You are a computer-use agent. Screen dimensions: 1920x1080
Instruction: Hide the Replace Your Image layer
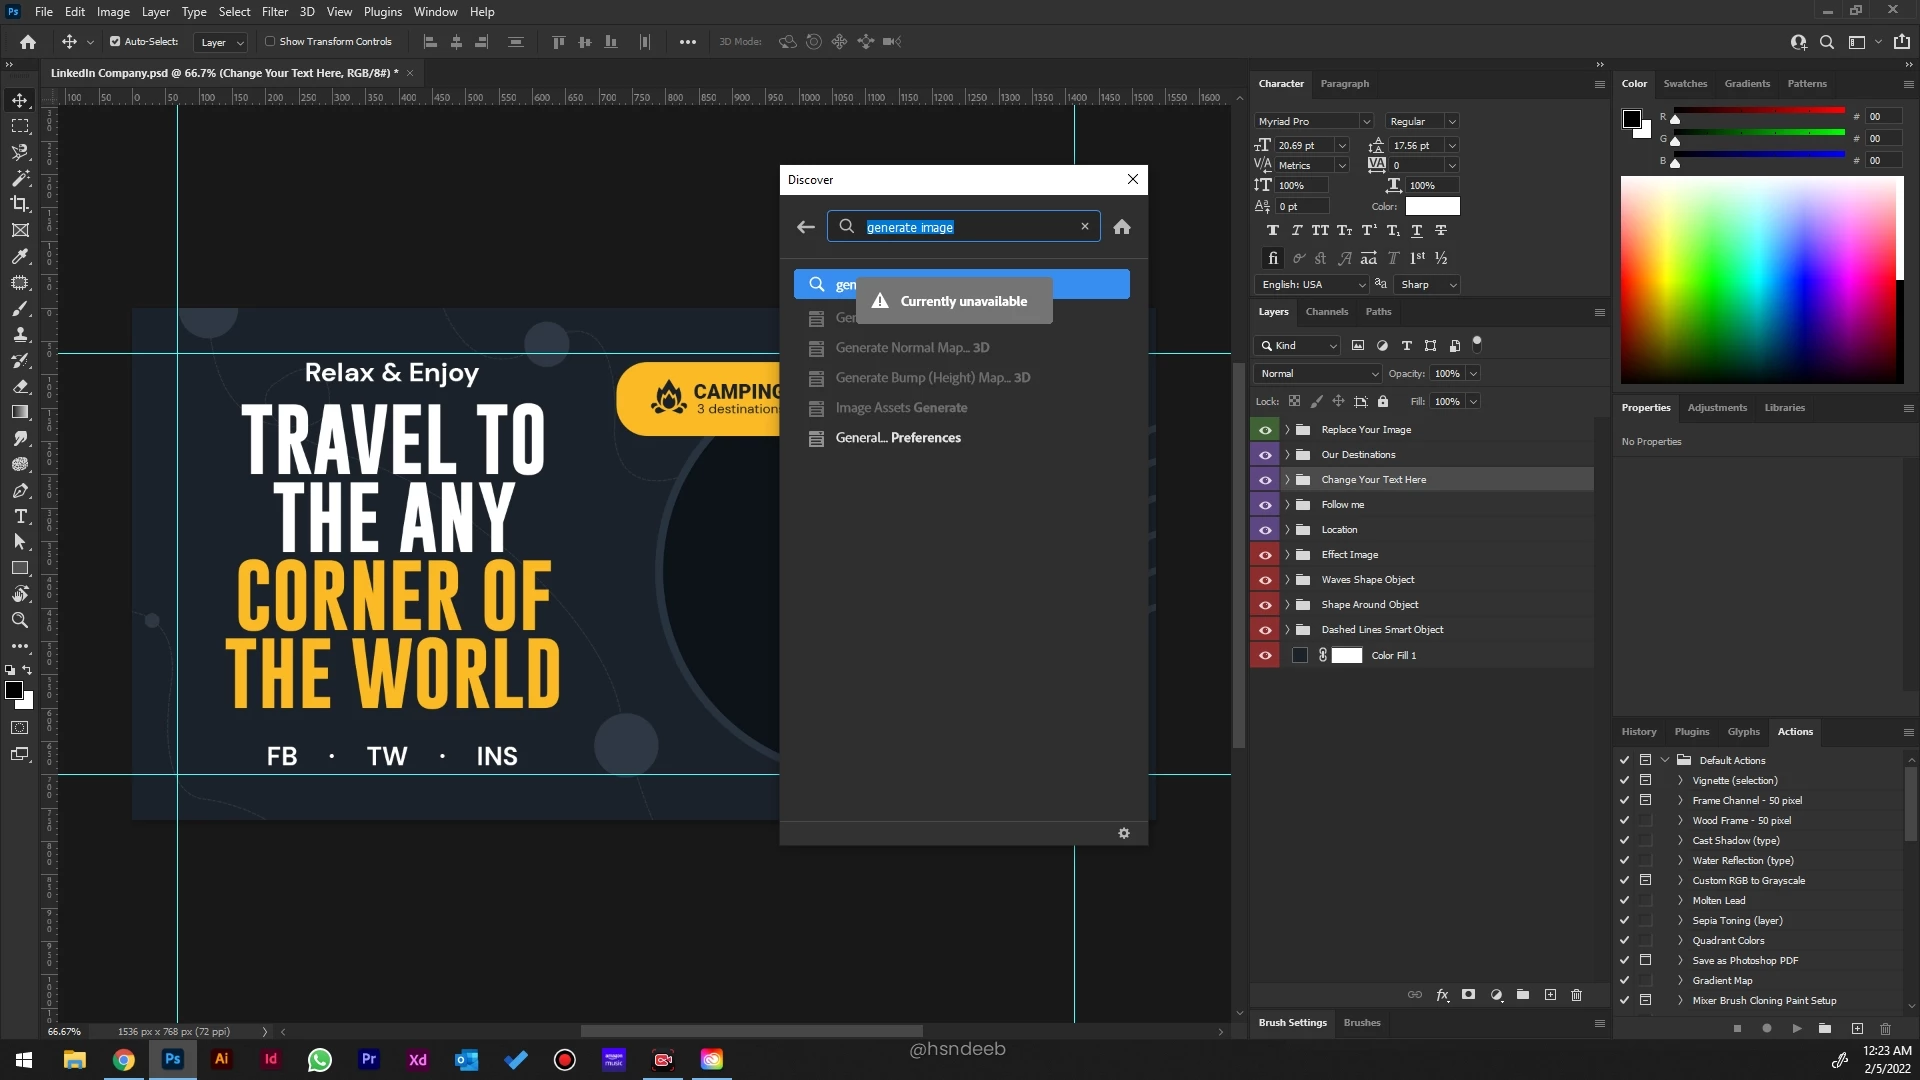point(1265,430)
